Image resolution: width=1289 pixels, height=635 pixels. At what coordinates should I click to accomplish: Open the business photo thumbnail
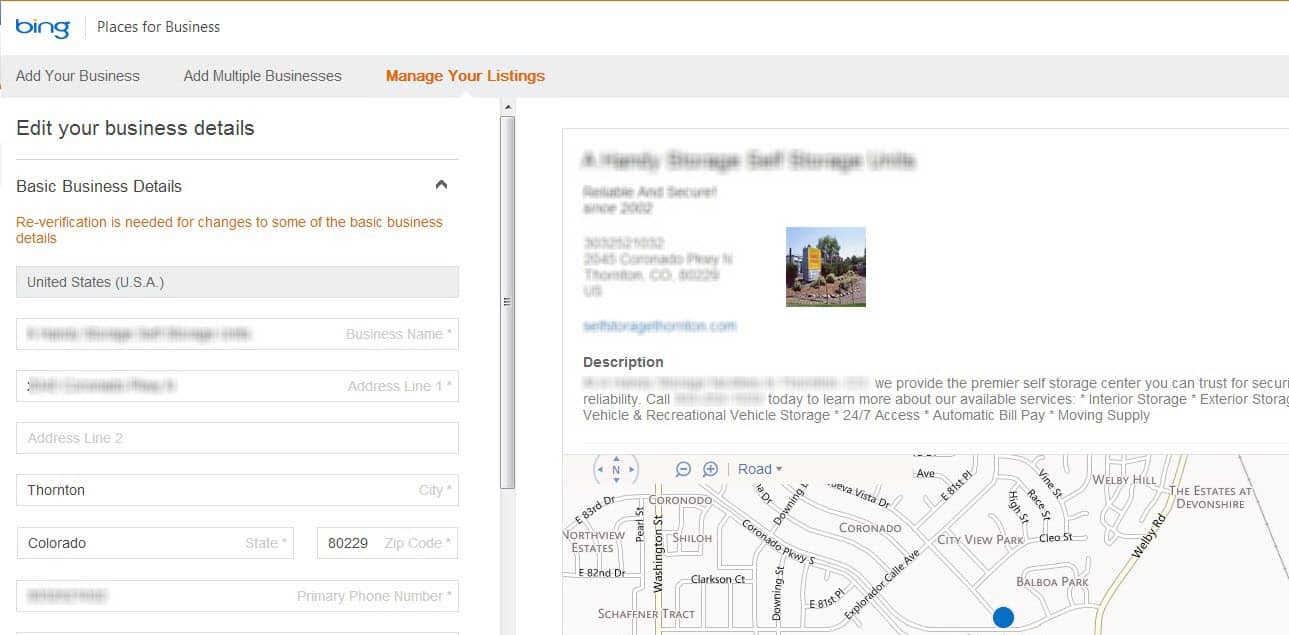point(826,266)
